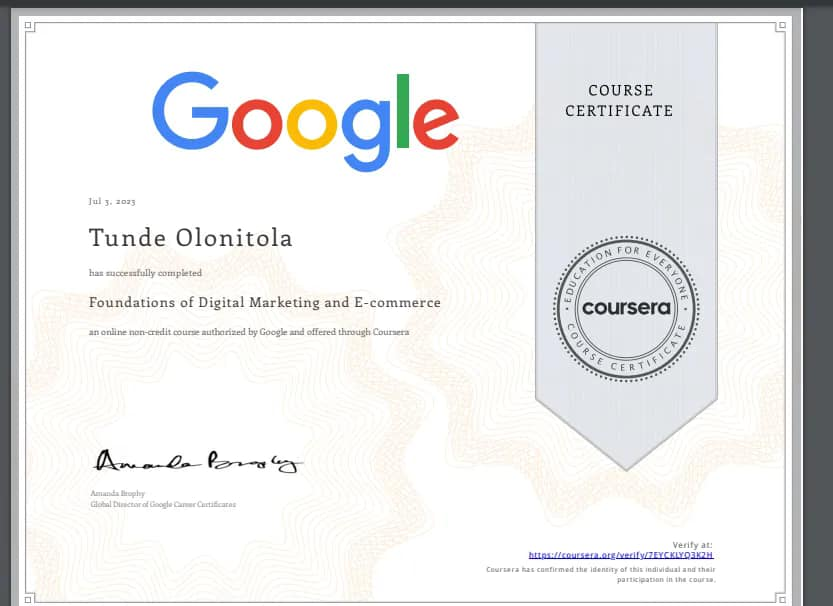833x606 pixels.
Task: Click the 'Coursera has confirmed the identity' note
Action: tap(601, 575)
